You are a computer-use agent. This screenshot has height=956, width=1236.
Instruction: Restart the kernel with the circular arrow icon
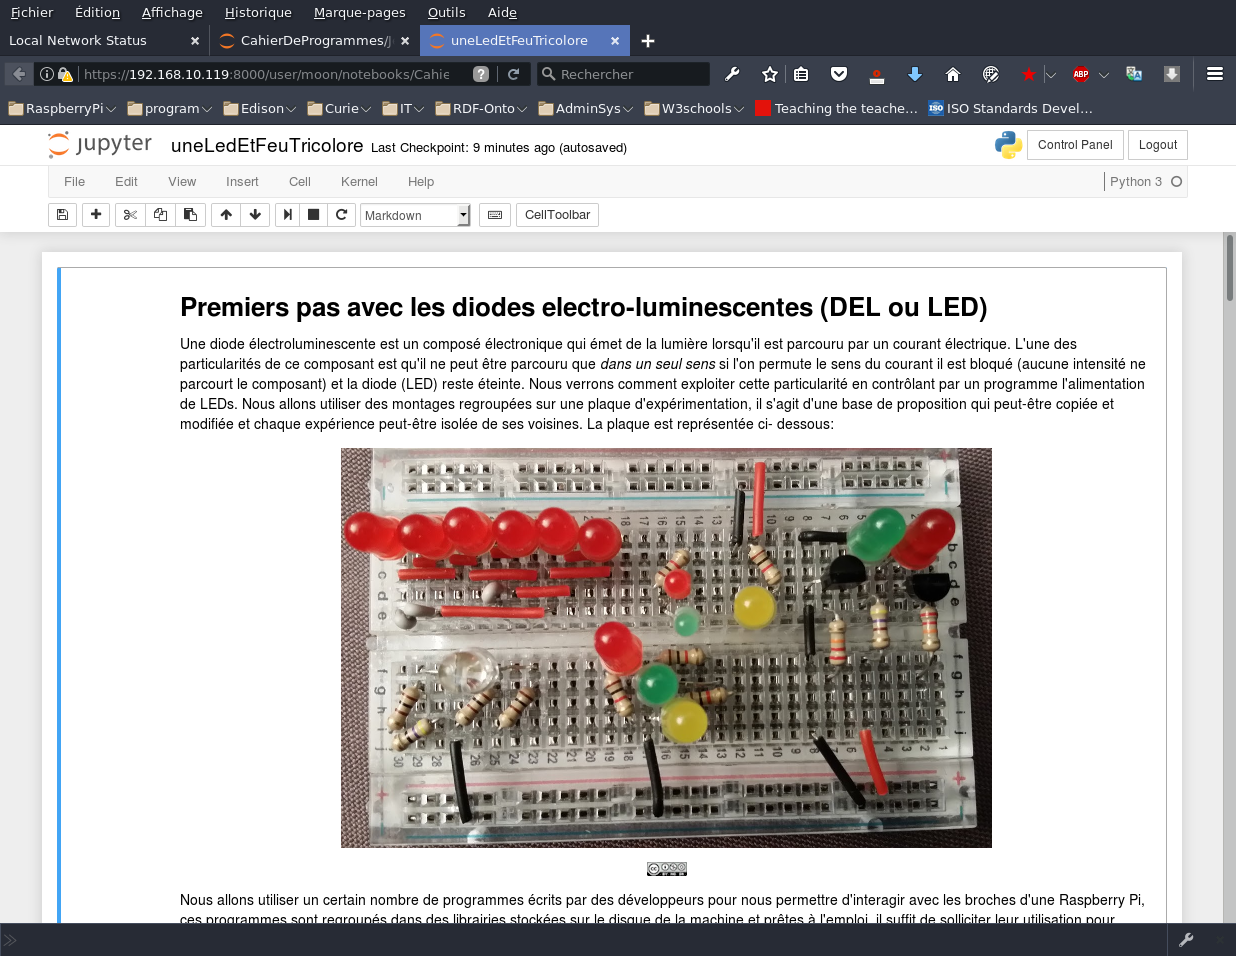(x=341, y=214)
